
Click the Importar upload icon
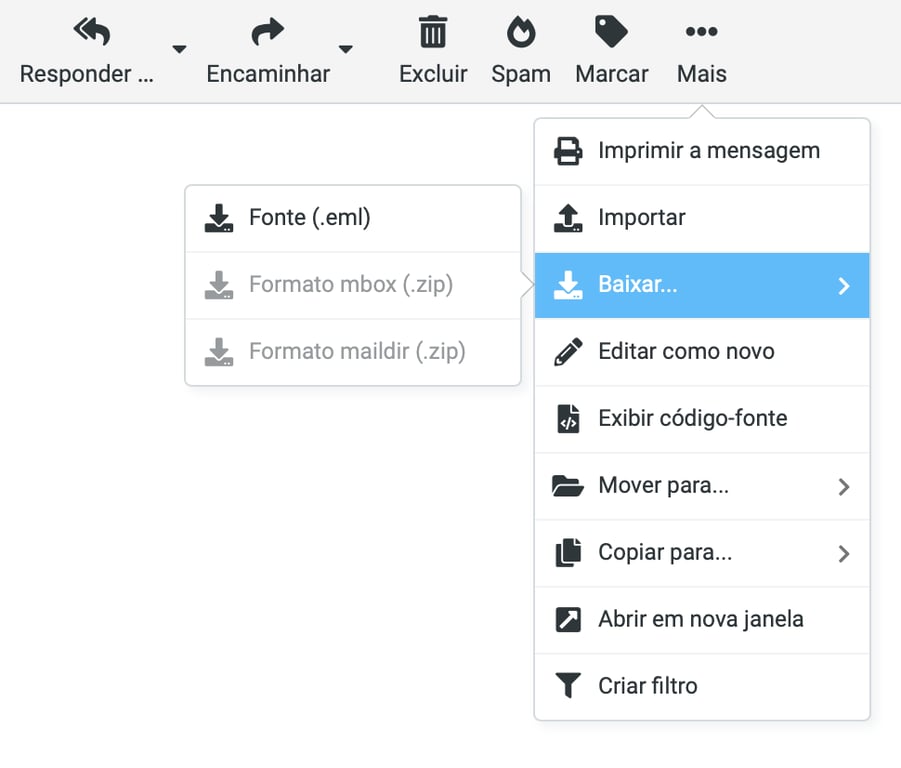pyautogui.click(x=568, y=218)
